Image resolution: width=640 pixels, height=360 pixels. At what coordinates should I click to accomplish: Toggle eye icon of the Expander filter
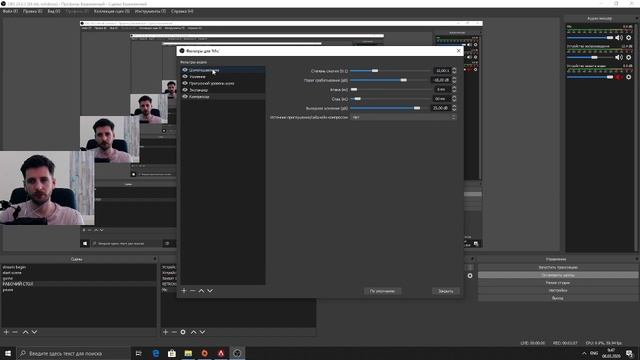(x=185, y=90)
